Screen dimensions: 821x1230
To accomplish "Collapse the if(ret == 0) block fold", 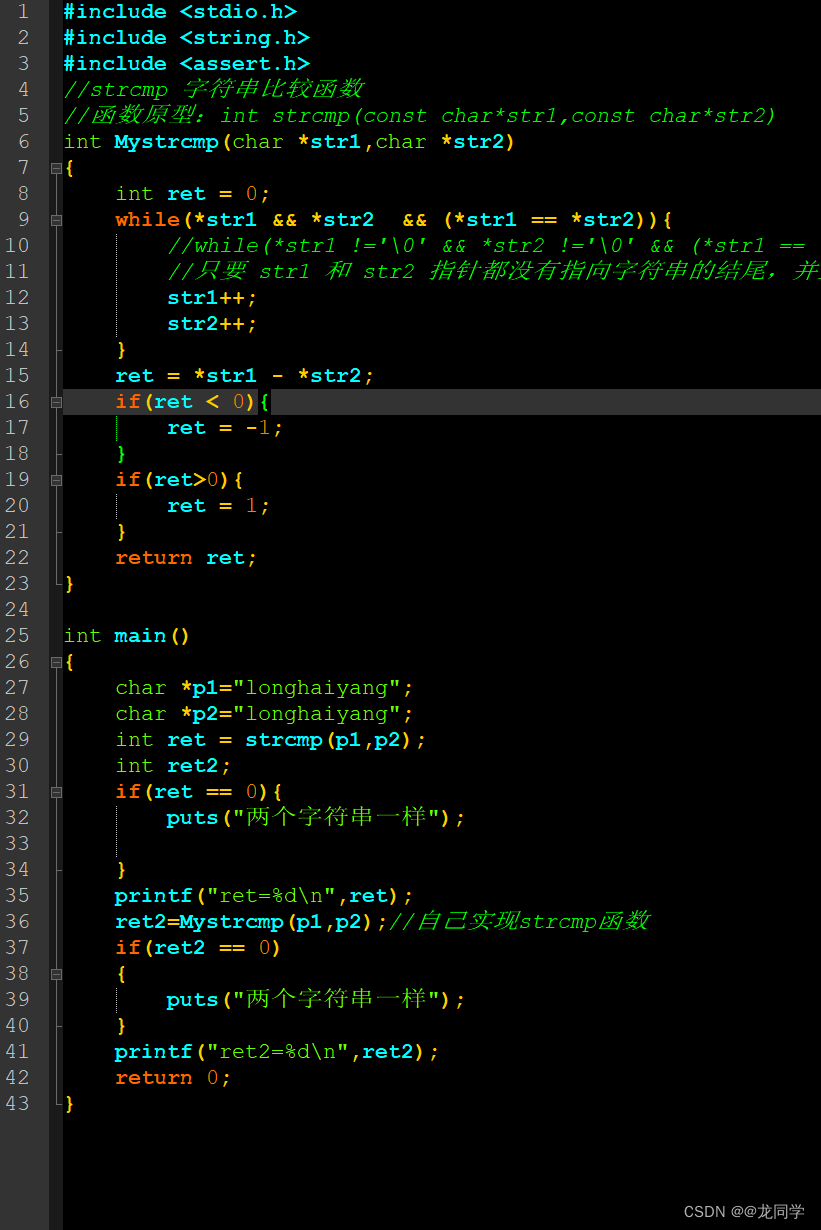I will pos(56,792).
